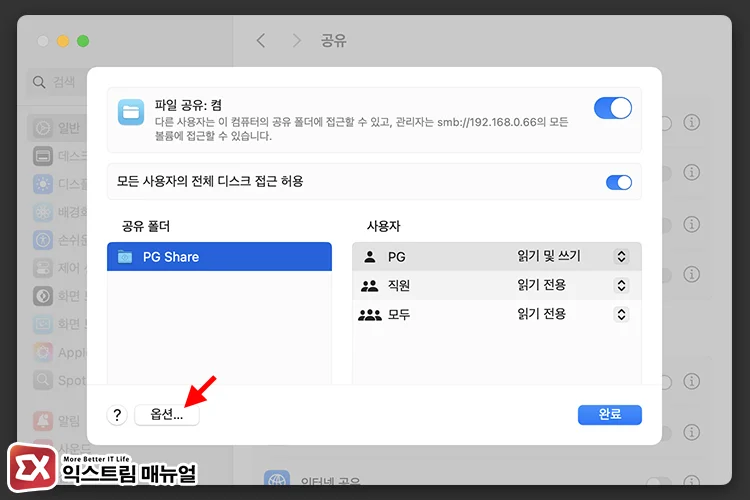Viewport: 750px width, 500px height.
Task: Click the Internet Sharing globe icon at bottom
Action: pos(277,478)
